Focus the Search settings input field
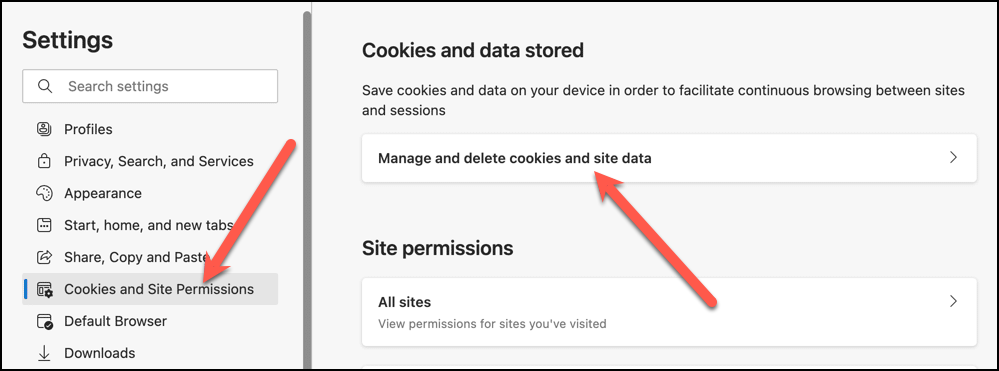This screenshot has width=999, height=371. pos(150,86)
